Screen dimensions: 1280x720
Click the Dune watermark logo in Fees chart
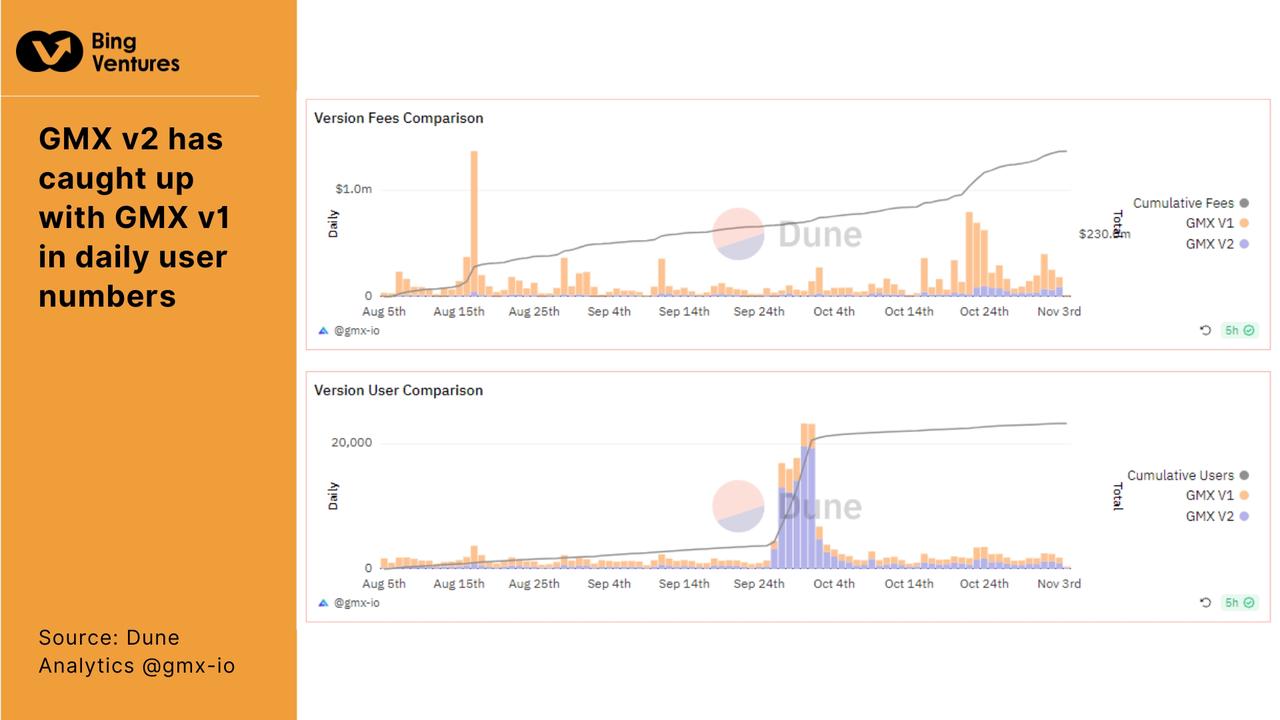click(x=739, y=234)
